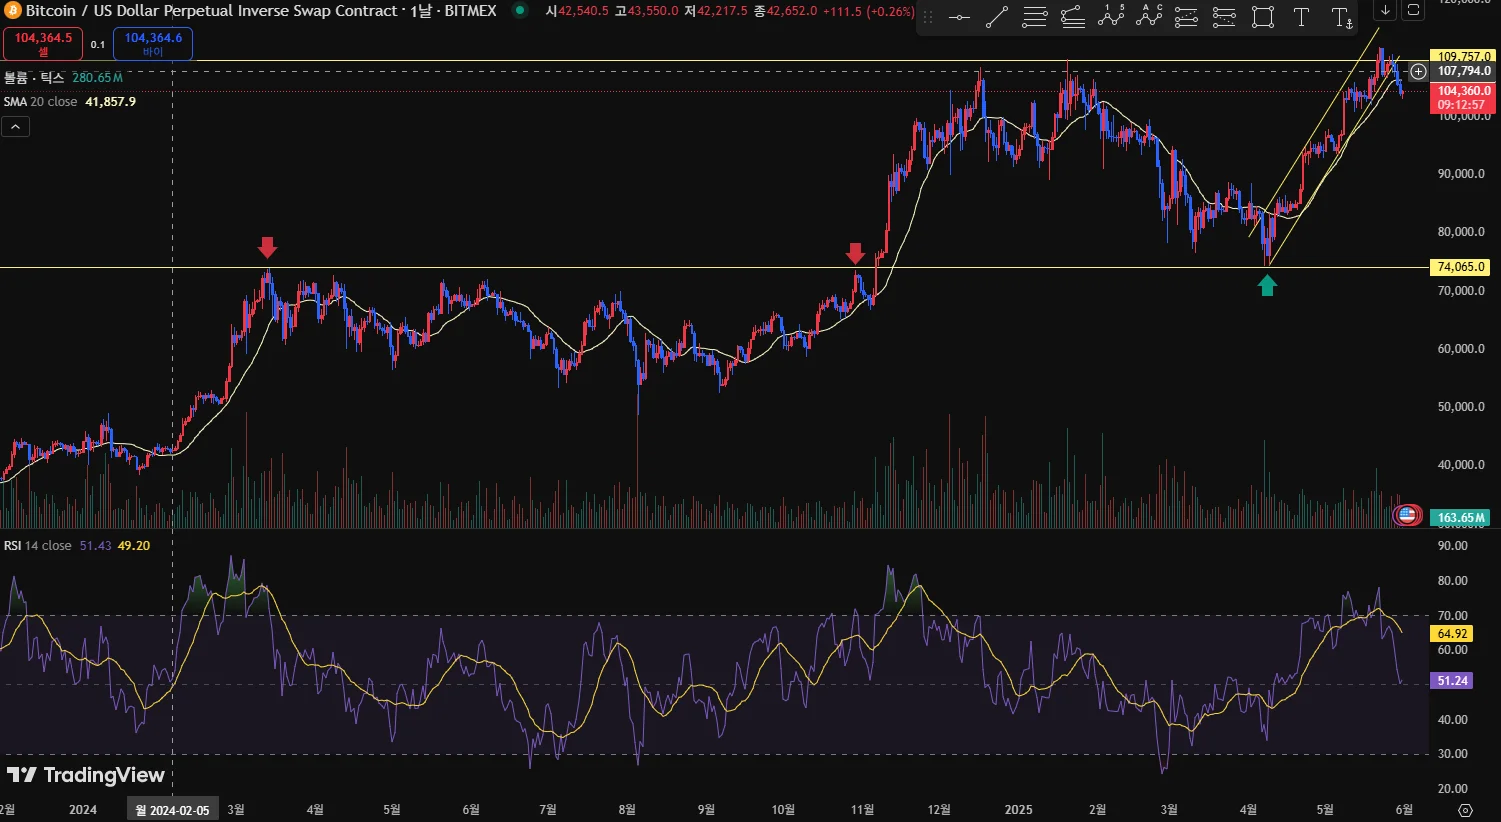Screen dimensions: 1501x822
Task: Select the horizontal line drawing tool
Action: (959, 17)
